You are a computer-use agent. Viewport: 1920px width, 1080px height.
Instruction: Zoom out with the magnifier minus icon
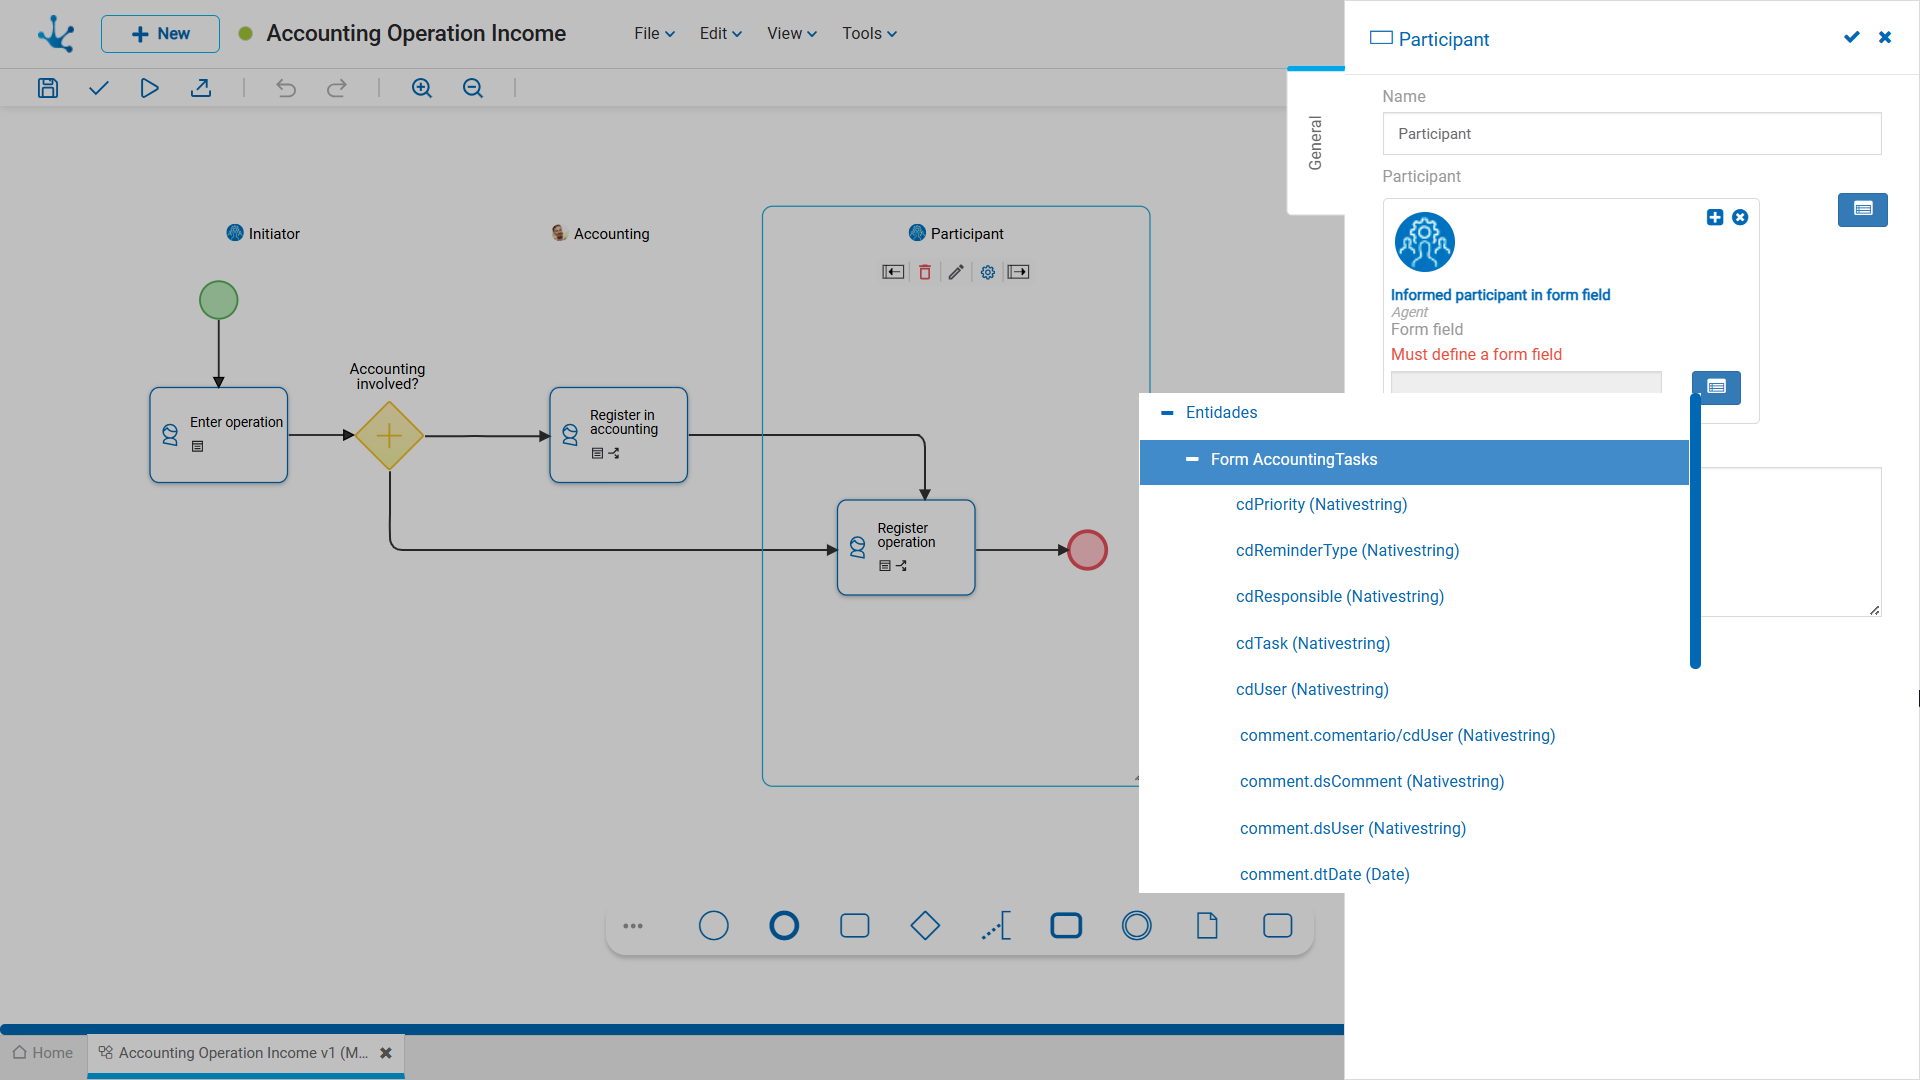click(x=473, y=88)
